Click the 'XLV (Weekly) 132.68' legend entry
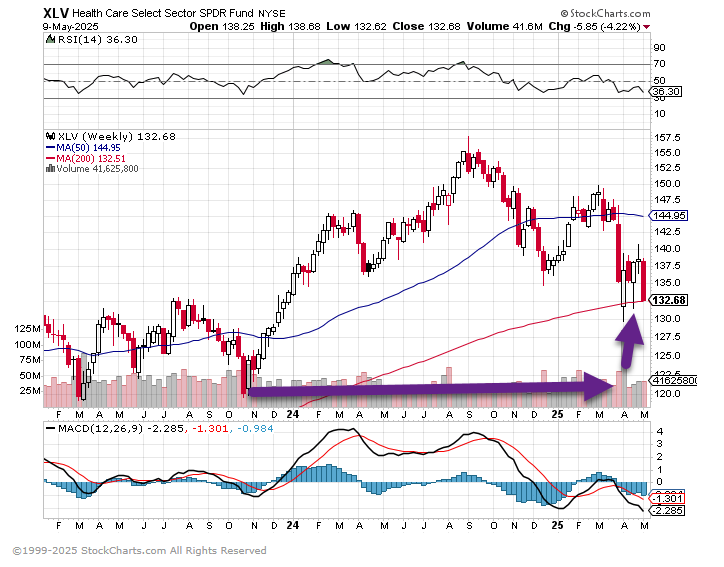This screenshot has height=567, width=724. [x=117, y=137]
